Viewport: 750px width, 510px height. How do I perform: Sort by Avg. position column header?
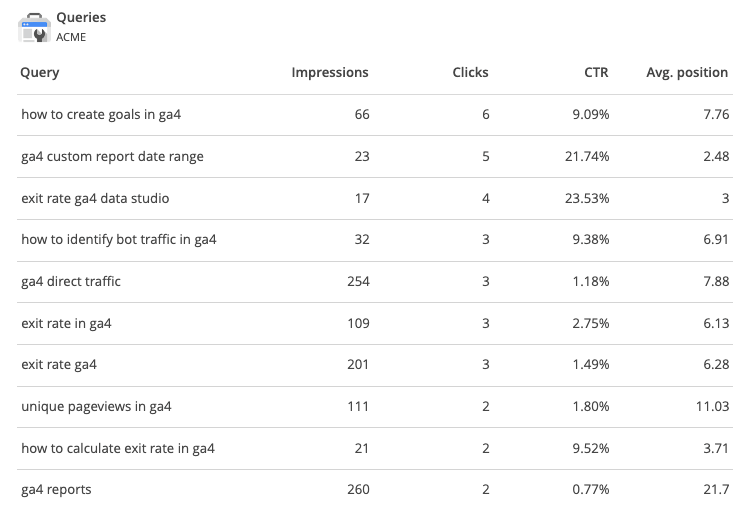pyautogui.click(x=687, y=73)
